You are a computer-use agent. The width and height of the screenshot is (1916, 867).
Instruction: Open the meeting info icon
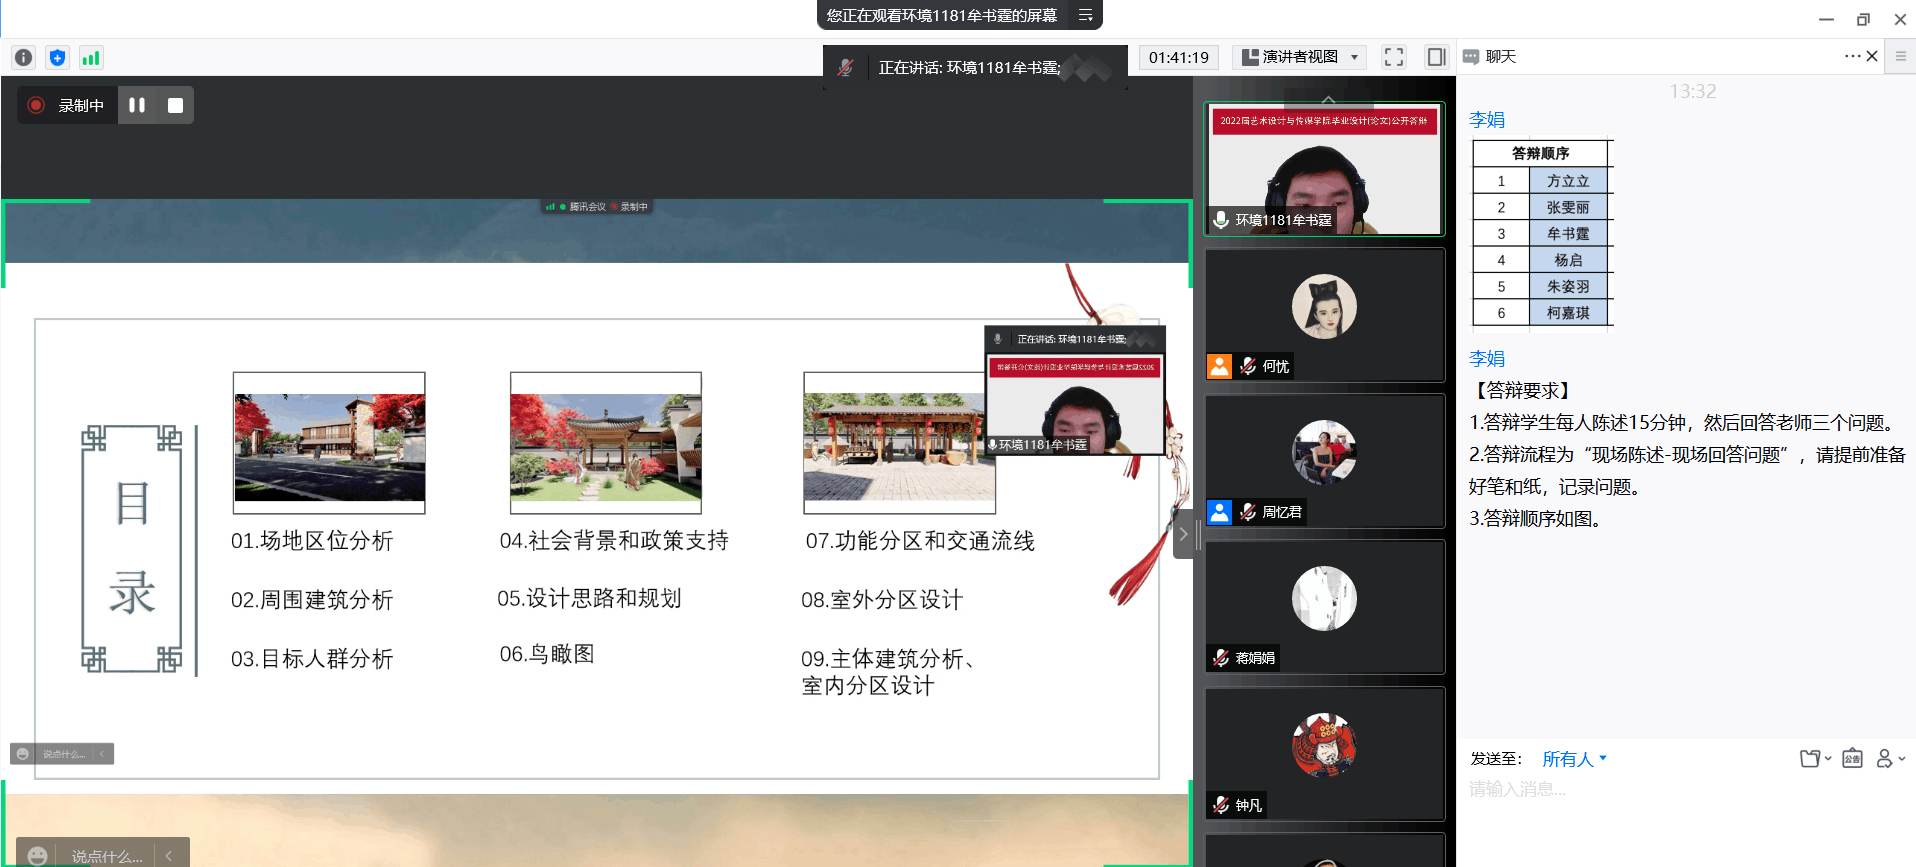click(24, 58)
